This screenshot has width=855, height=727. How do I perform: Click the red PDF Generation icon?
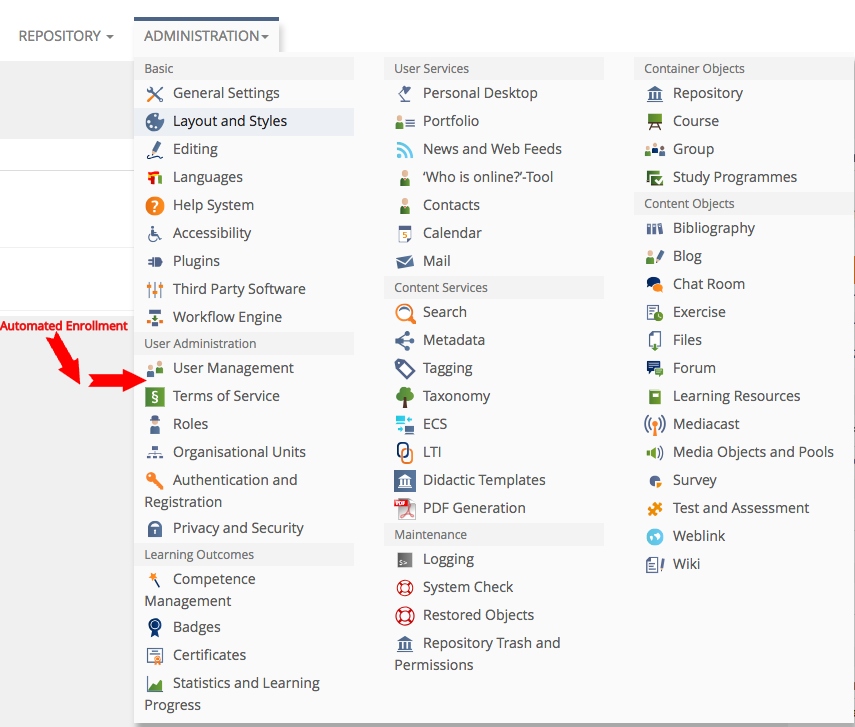[405, 509]
